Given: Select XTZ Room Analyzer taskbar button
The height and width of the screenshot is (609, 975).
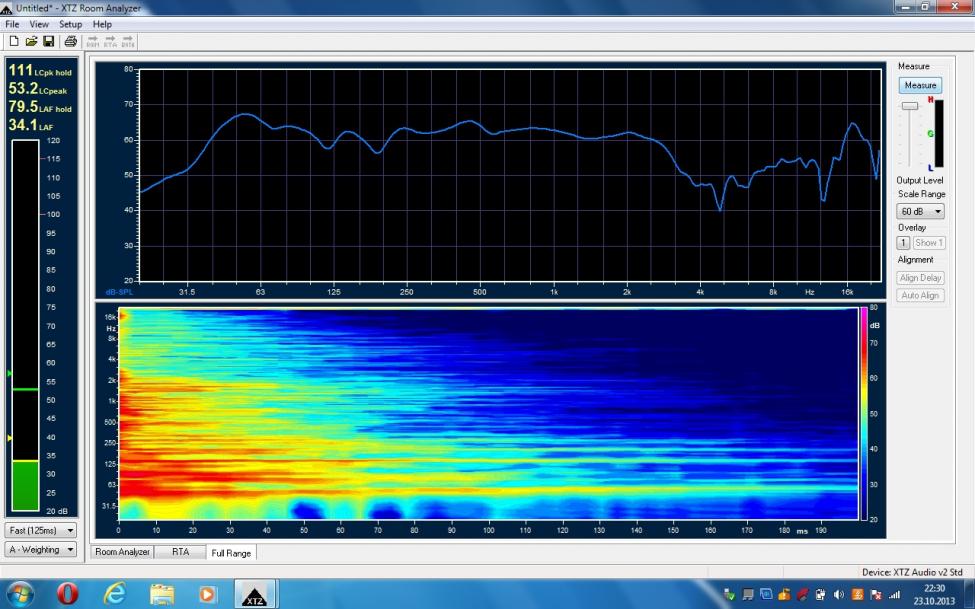Looking at the screenshot, I should (256, 593).
